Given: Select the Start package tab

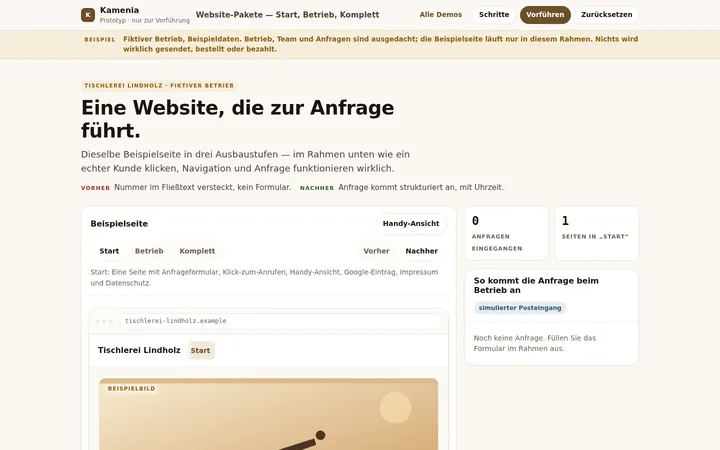Looking at the screenshot, I should pyautogui.click(x=109, y=251).
